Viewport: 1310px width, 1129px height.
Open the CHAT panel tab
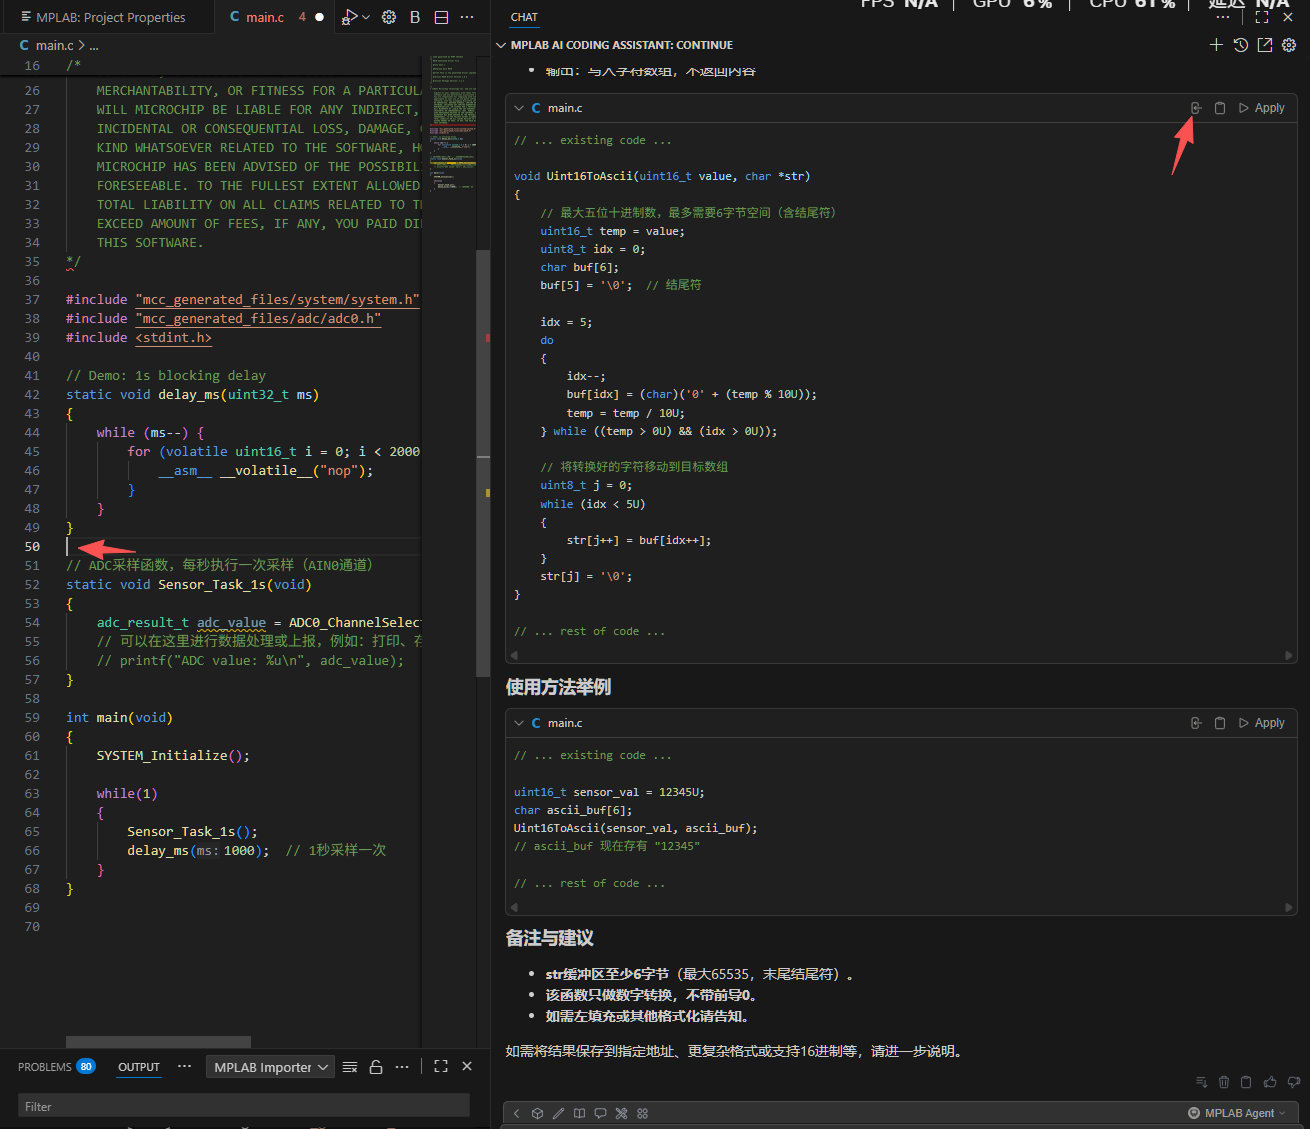click(524, 17)
